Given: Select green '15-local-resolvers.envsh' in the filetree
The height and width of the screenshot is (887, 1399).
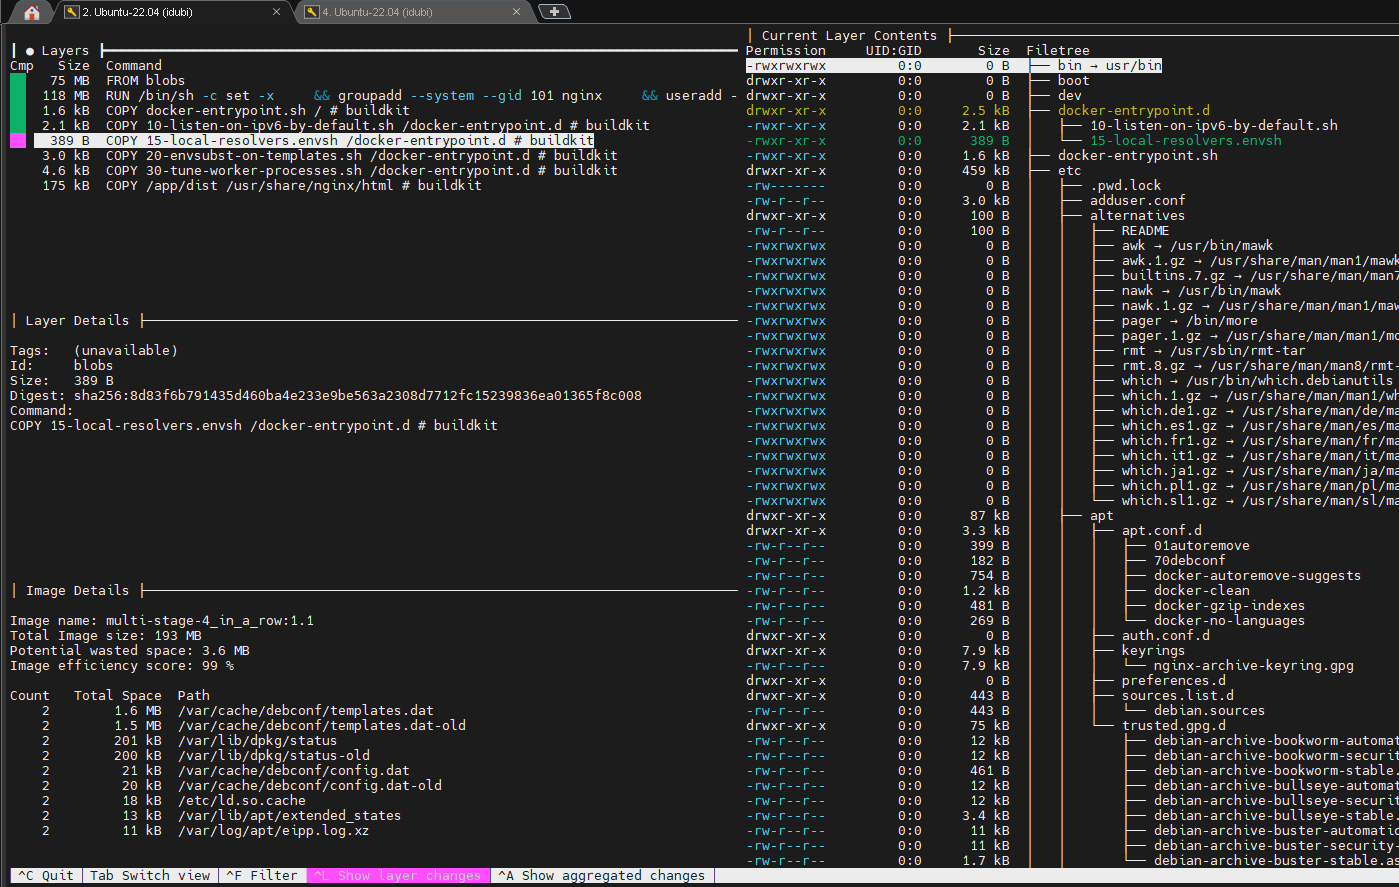Looking at the screenshot, I should pyautogui.click(x=1186, y=140).
